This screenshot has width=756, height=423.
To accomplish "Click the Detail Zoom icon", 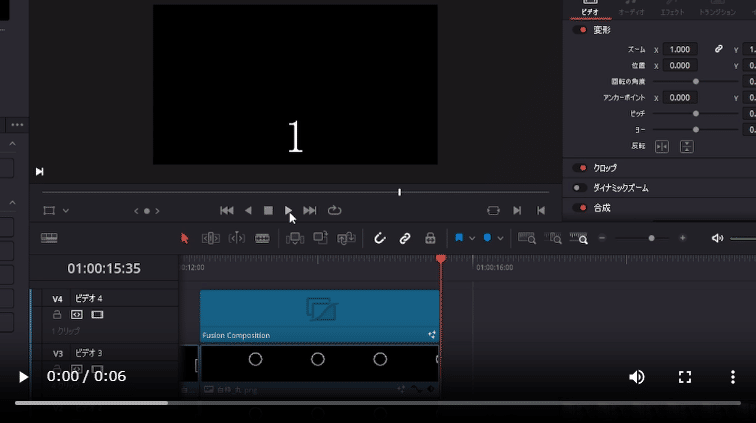I will coord(553,238).
